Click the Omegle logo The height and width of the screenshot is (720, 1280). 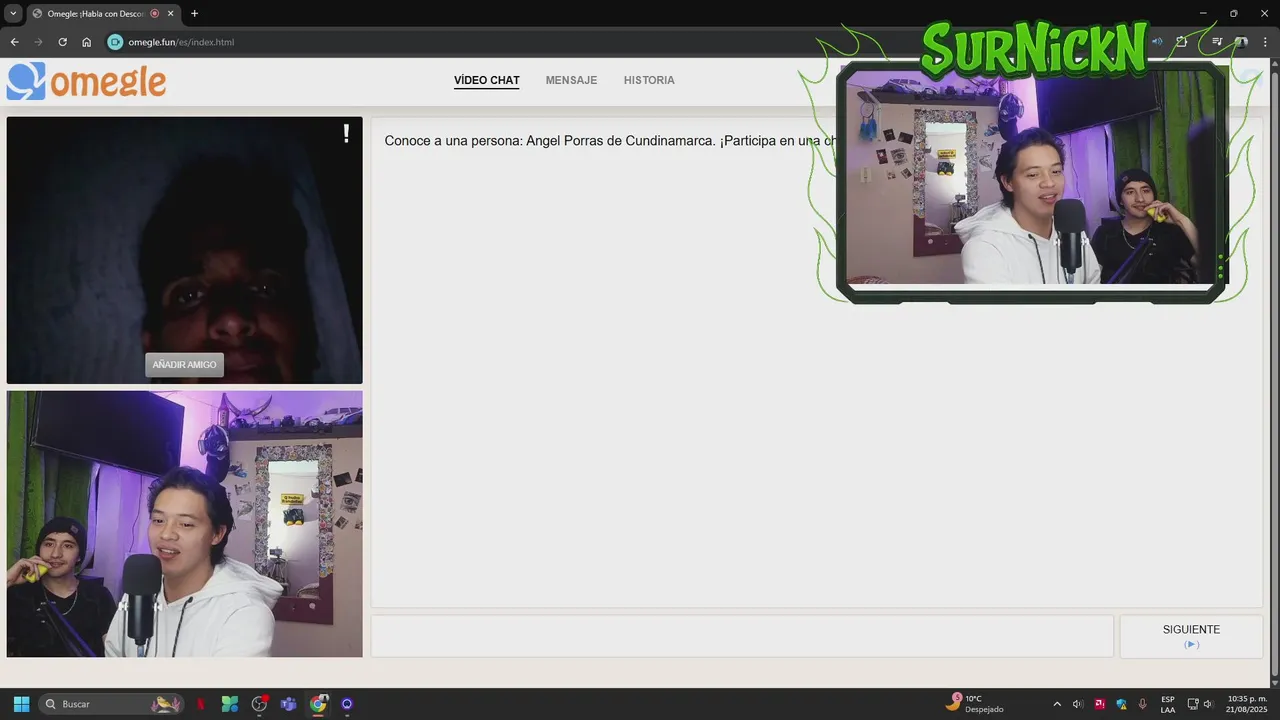(x=87, y=81)
